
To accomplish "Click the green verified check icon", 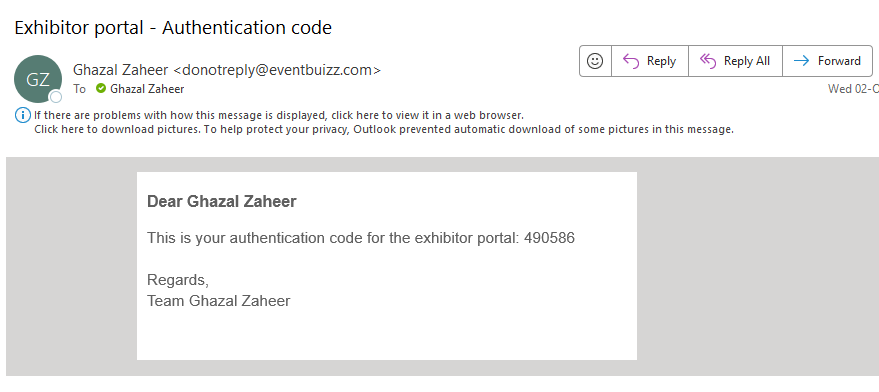I will pyautogui.click(x=101, y=88).
